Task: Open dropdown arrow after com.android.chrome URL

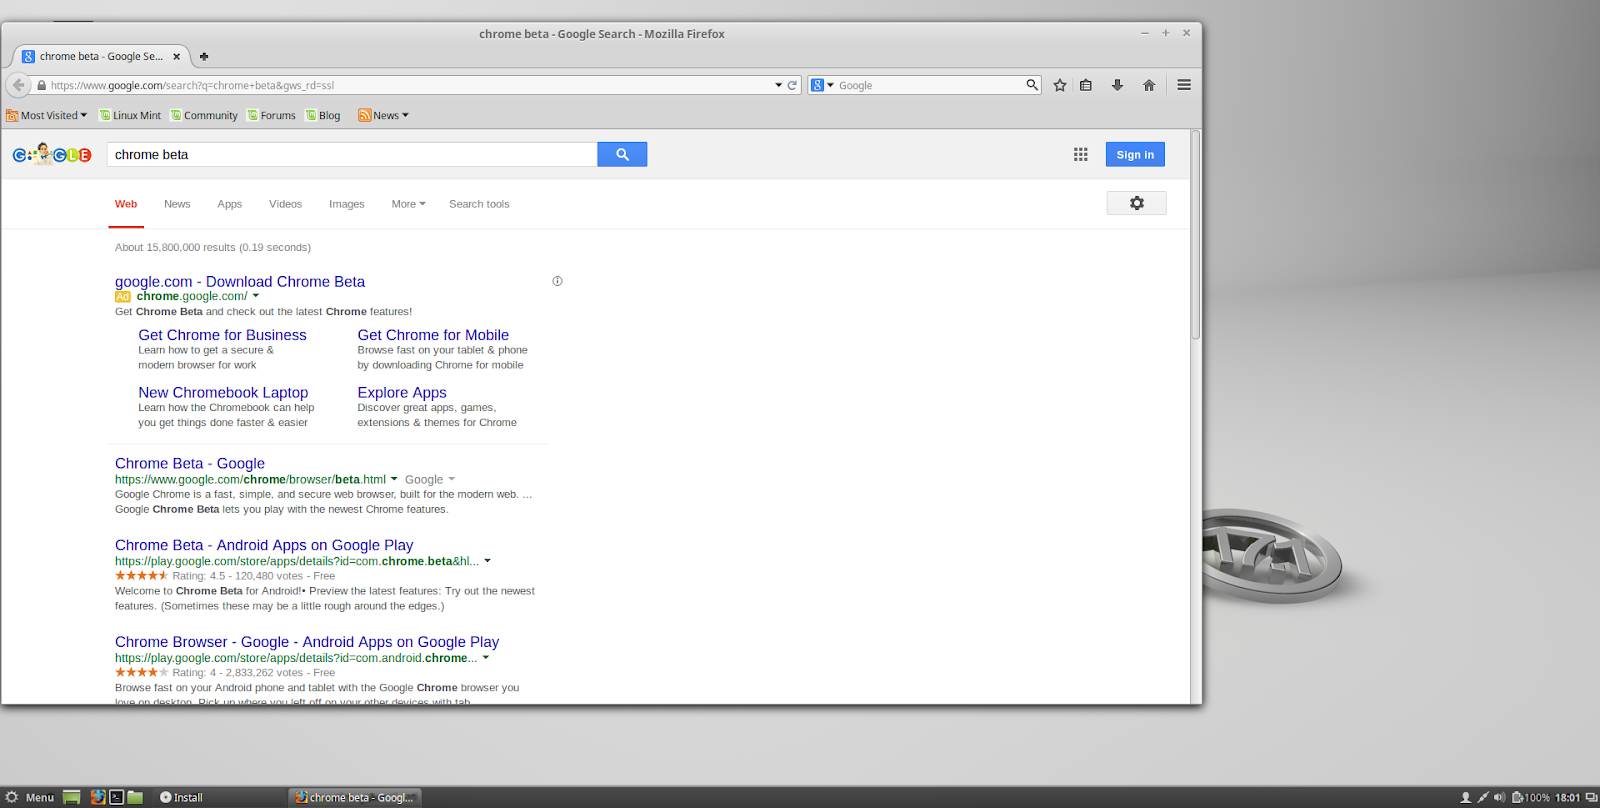Action: pos(486,658)
